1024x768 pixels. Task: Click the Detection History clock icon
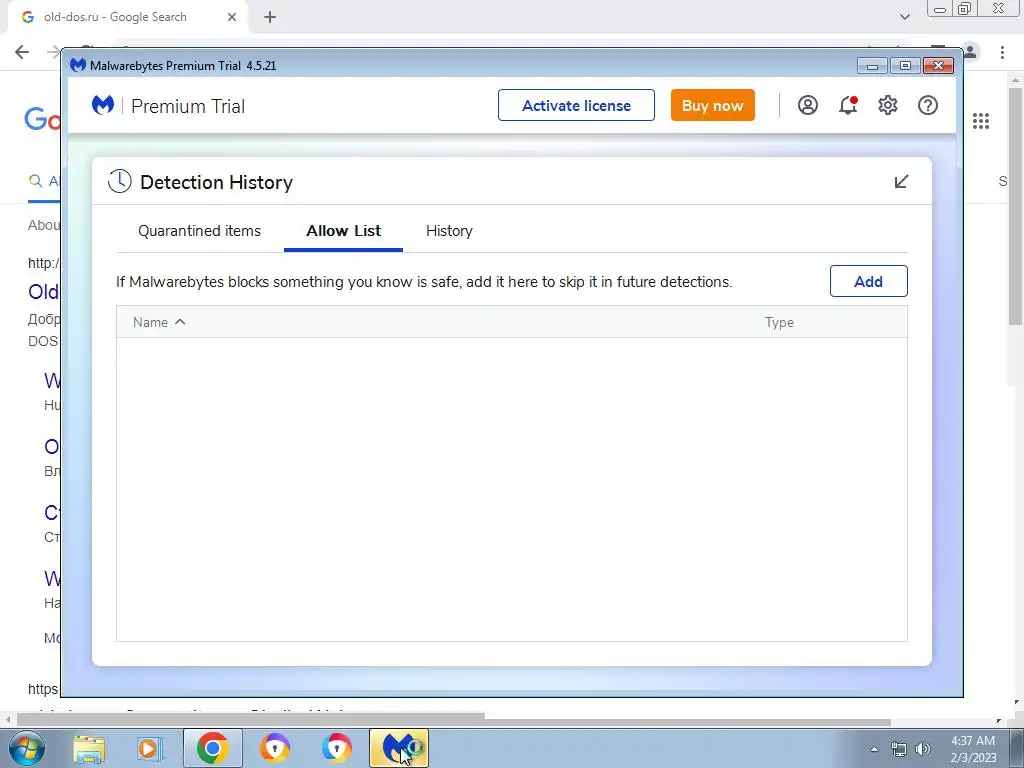pos(120,182)
